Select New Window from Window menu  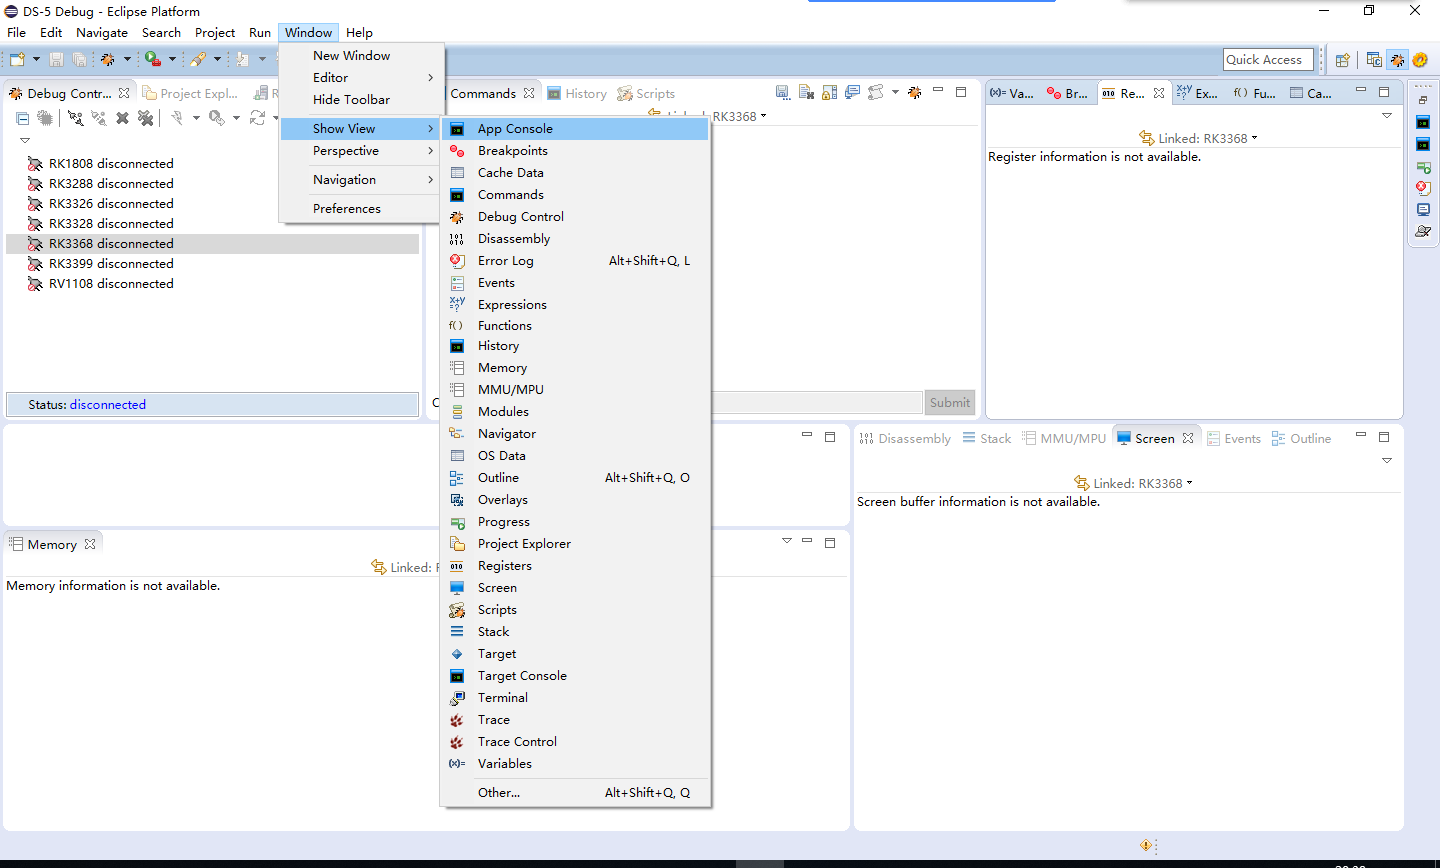361,56
